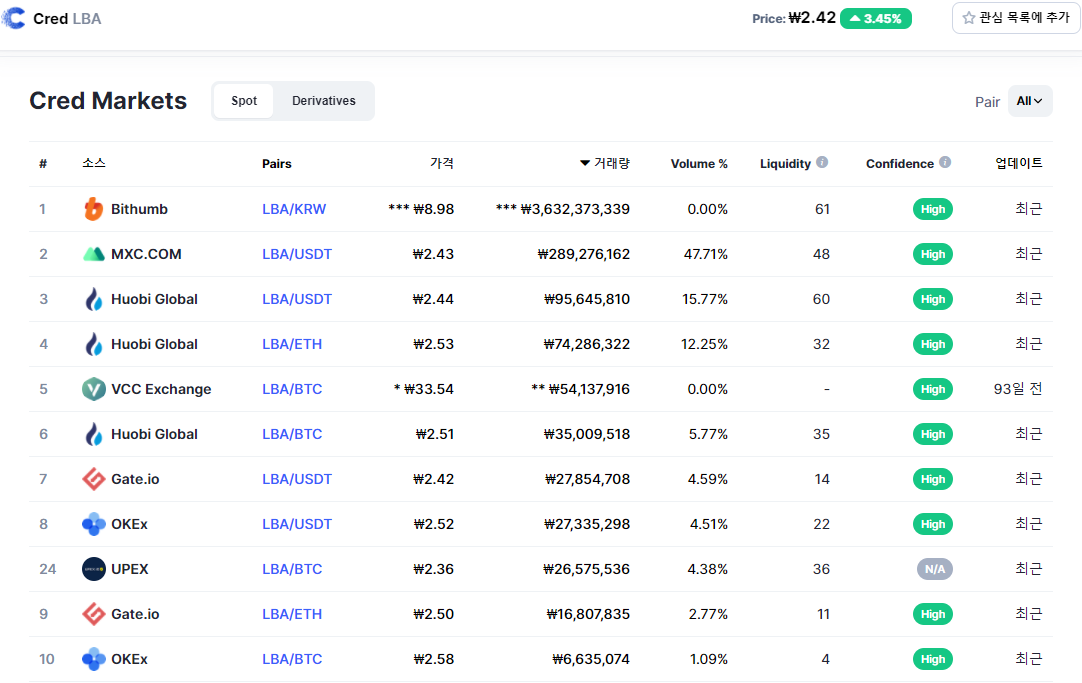
Task: Click Gate.io logo in the LBA/ETH row
Action: (93, 614)
